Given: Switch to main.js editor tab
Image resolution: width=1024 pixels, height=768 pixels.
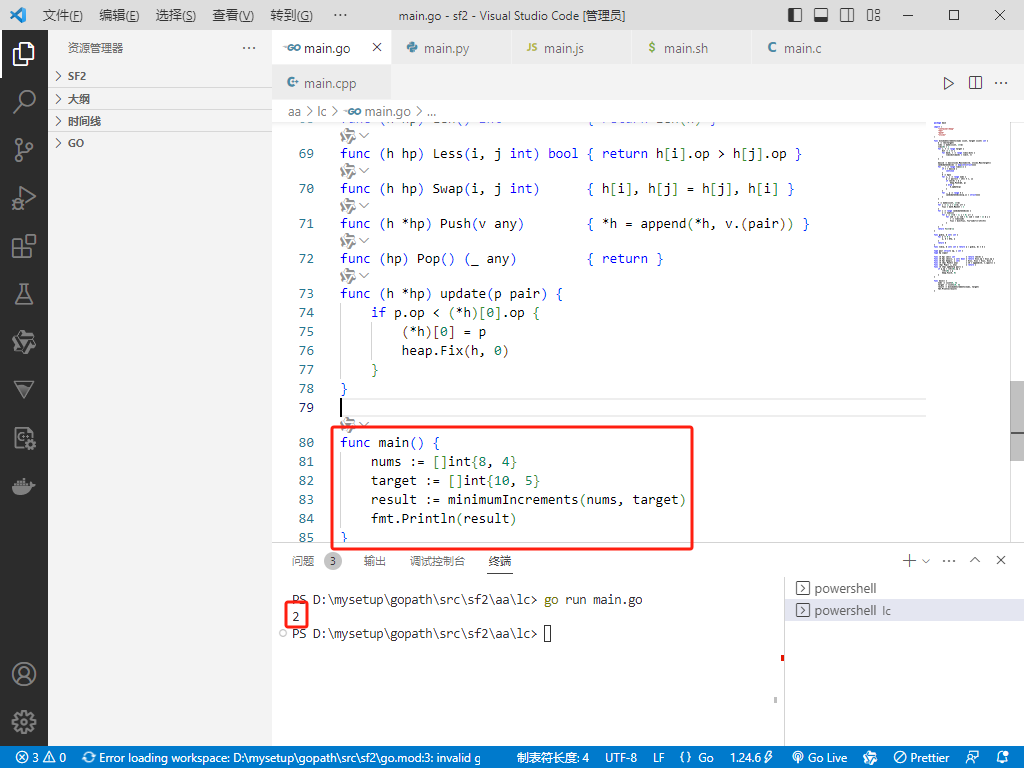Looking at the screenshot, I should click(x=571, y=48).
